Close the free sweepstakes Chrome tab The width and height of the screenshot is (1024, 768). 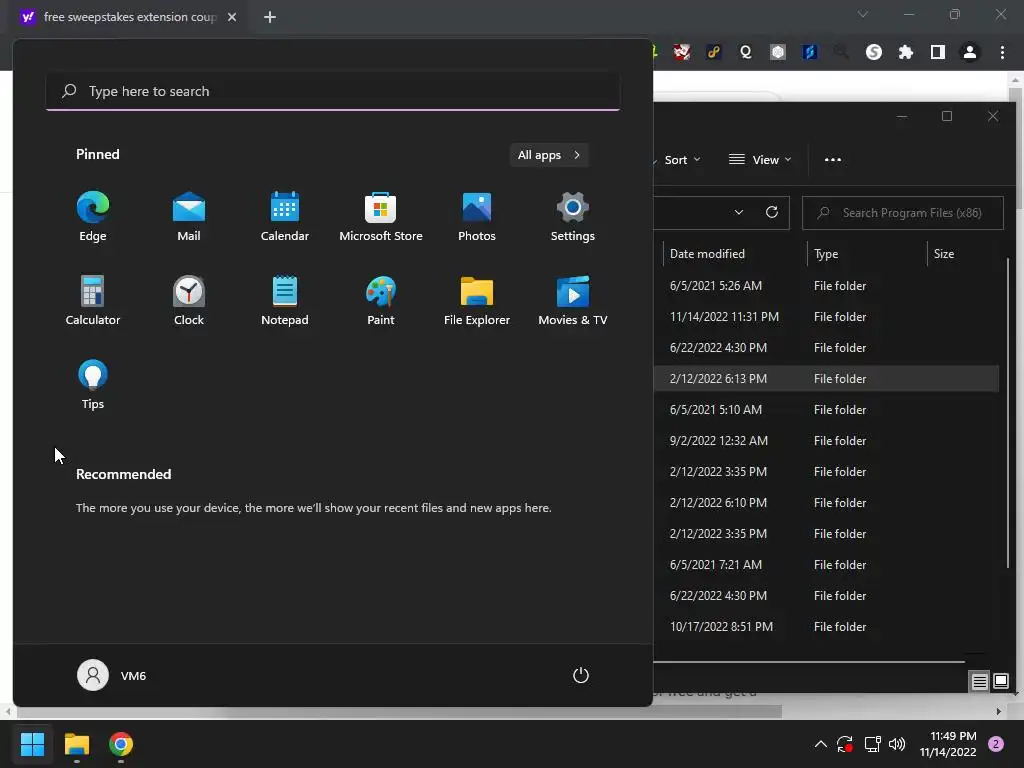[x=232, y=17]
